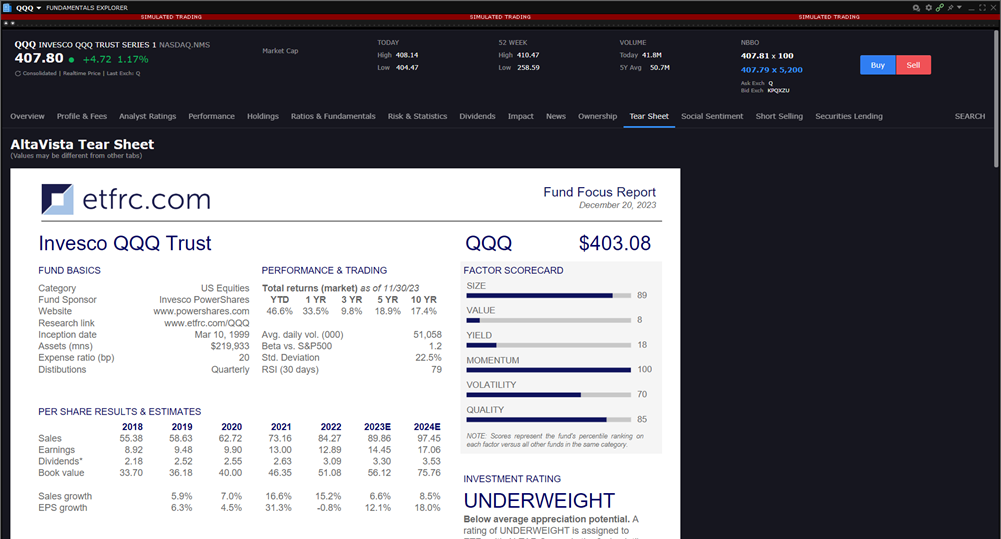Go to the Ownership tab
Screen dimensions: 1001x539
pyautogui.click(x=598, y=116)
